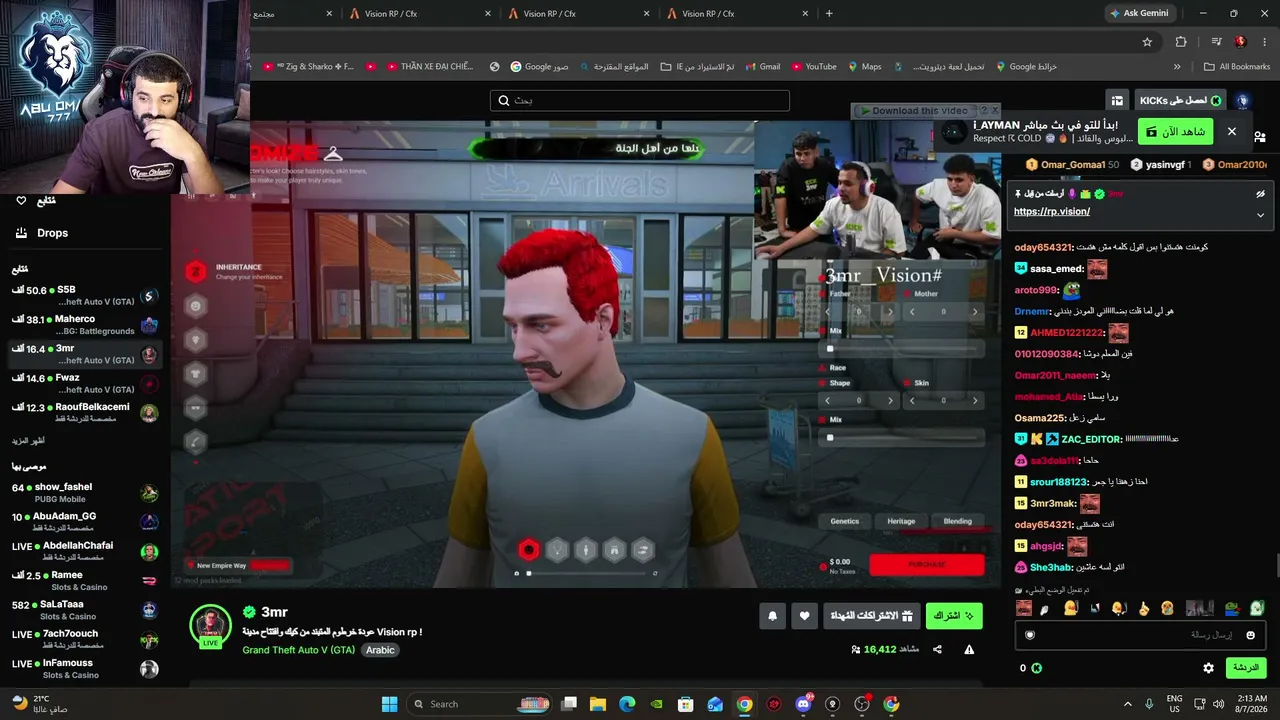Viewport: 1280px width, 720px height.
Task: Open the Gmail bookmark
Action: [762, 67]
